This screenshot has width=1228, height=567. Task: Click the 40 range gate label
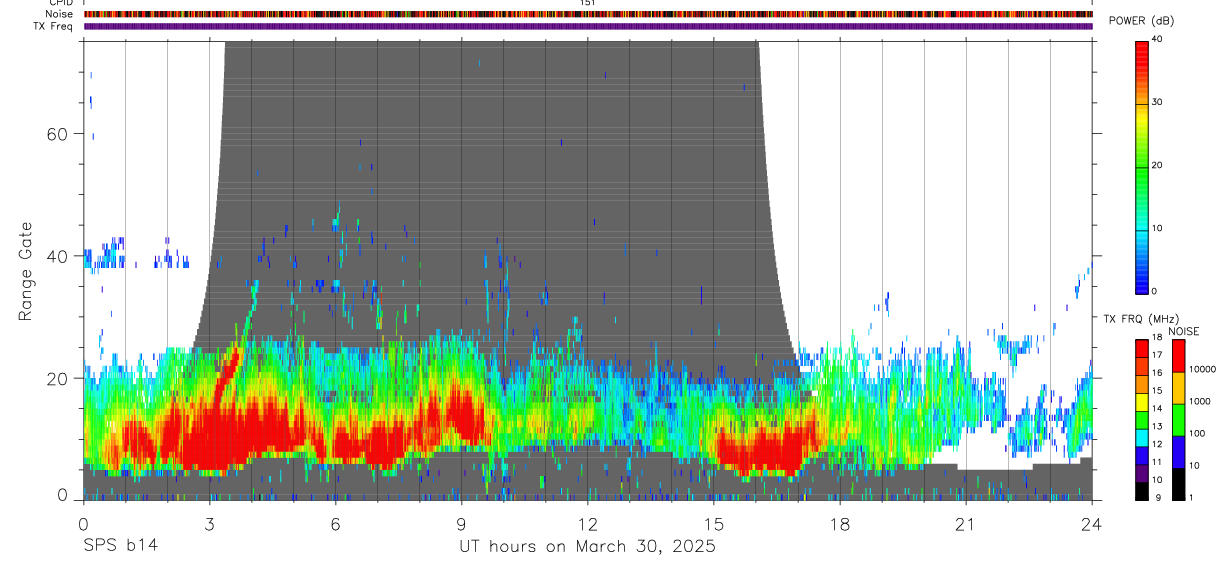(57, 256)
